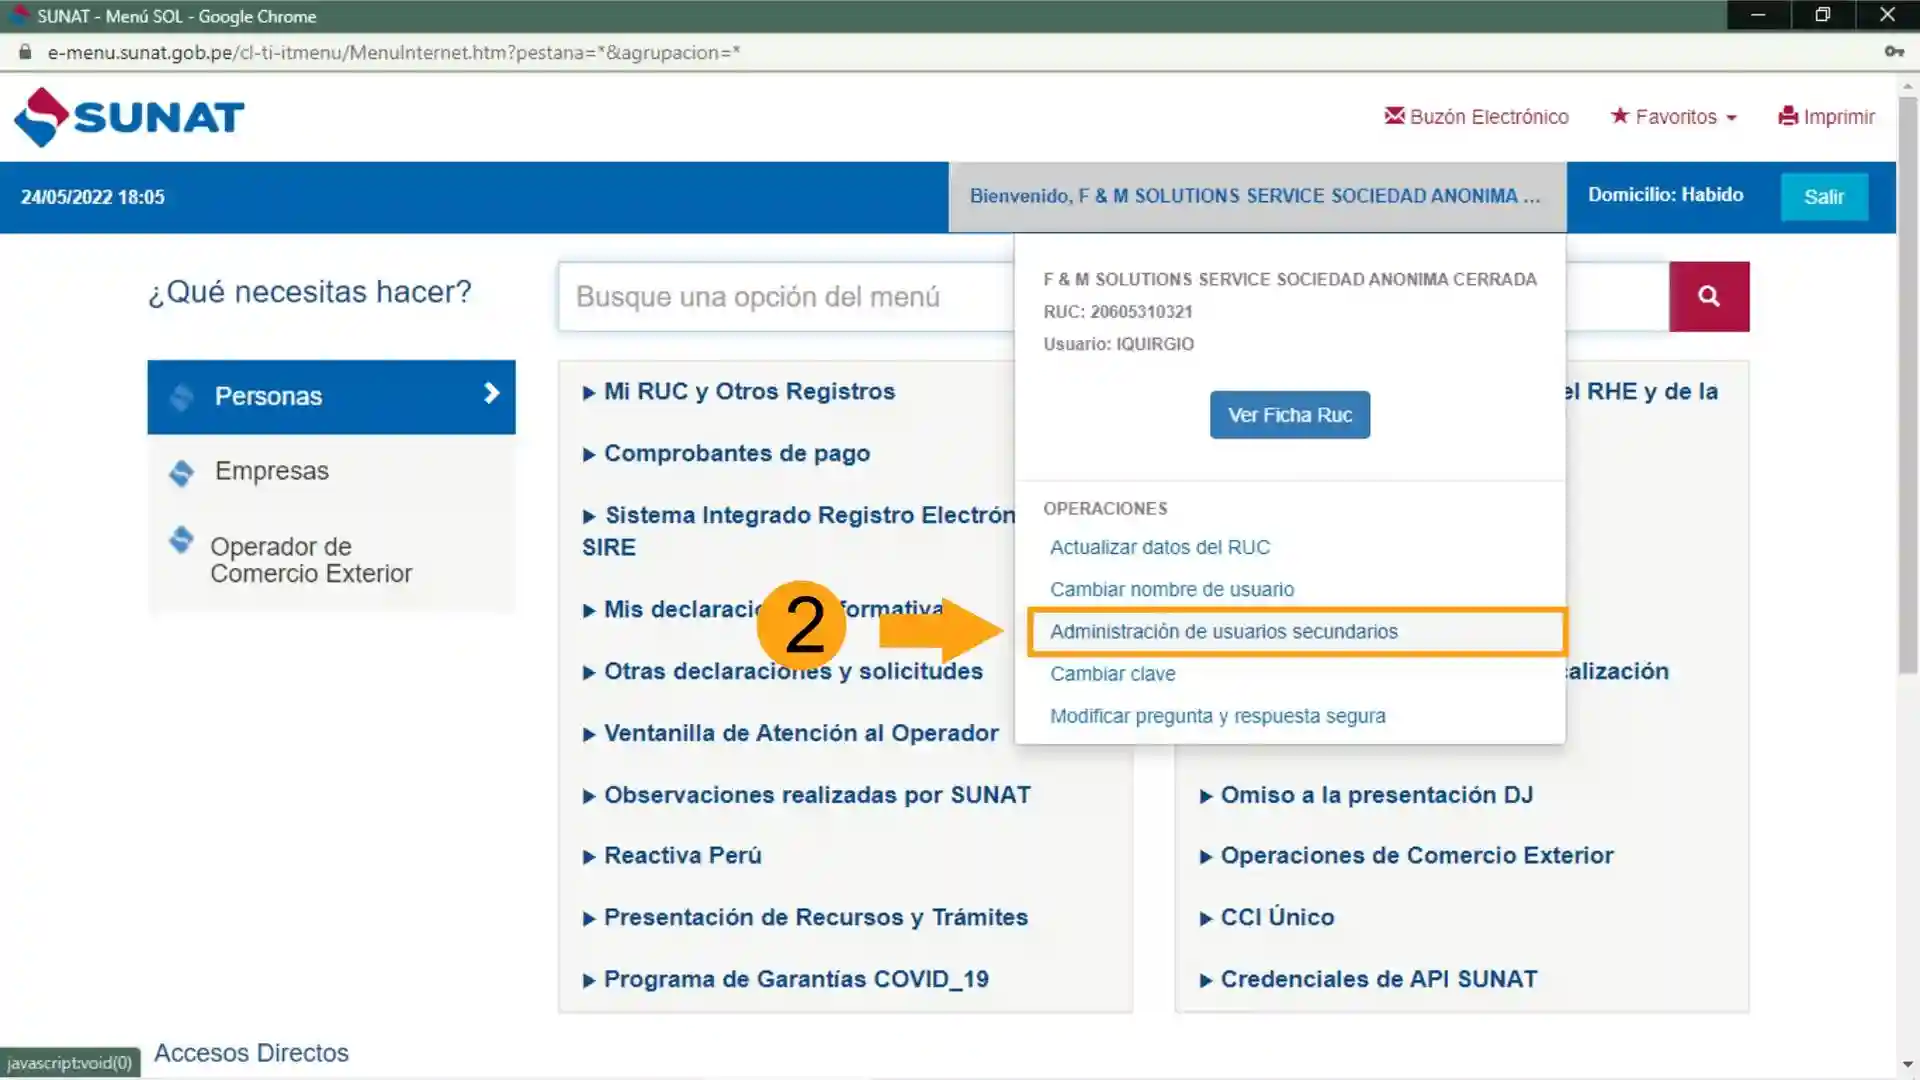Open the Favoritos dropdown caret
Image resolution: width=1920 pixels, height=1080 pixels.
[1731, 118]
